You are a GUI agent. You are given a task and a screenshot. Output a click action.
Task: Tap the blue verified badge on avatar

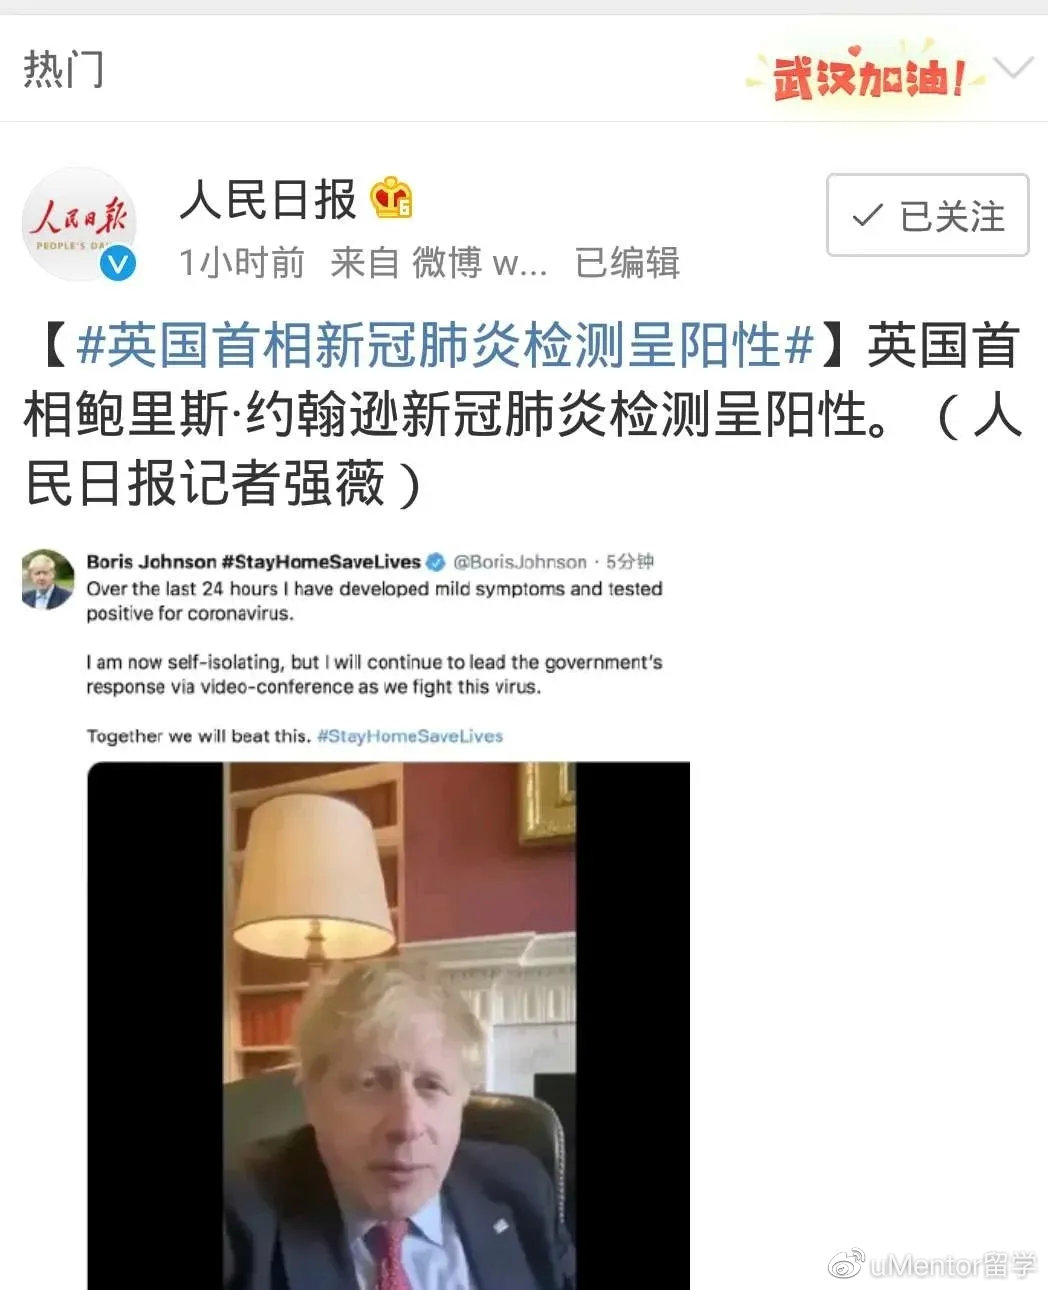point(119,264)
